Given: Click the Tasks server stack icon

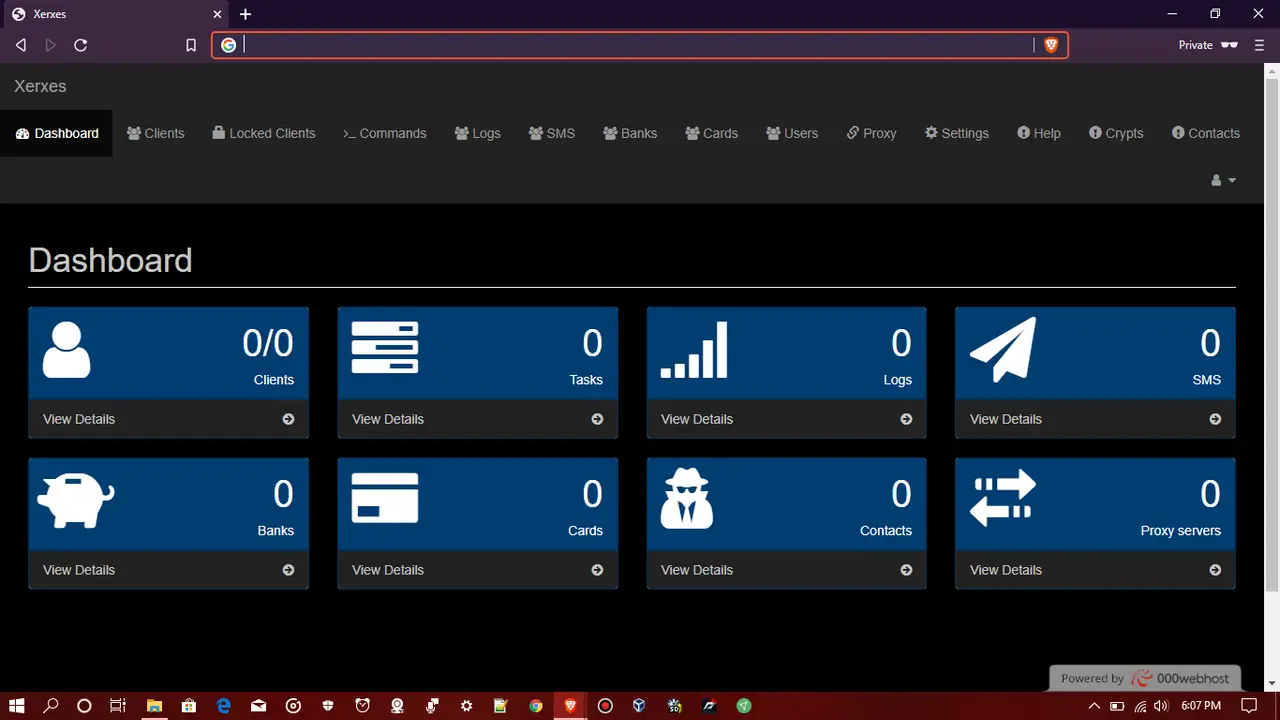Looking at the screenshot, I should pyautogui.click(x=385, y=348).
